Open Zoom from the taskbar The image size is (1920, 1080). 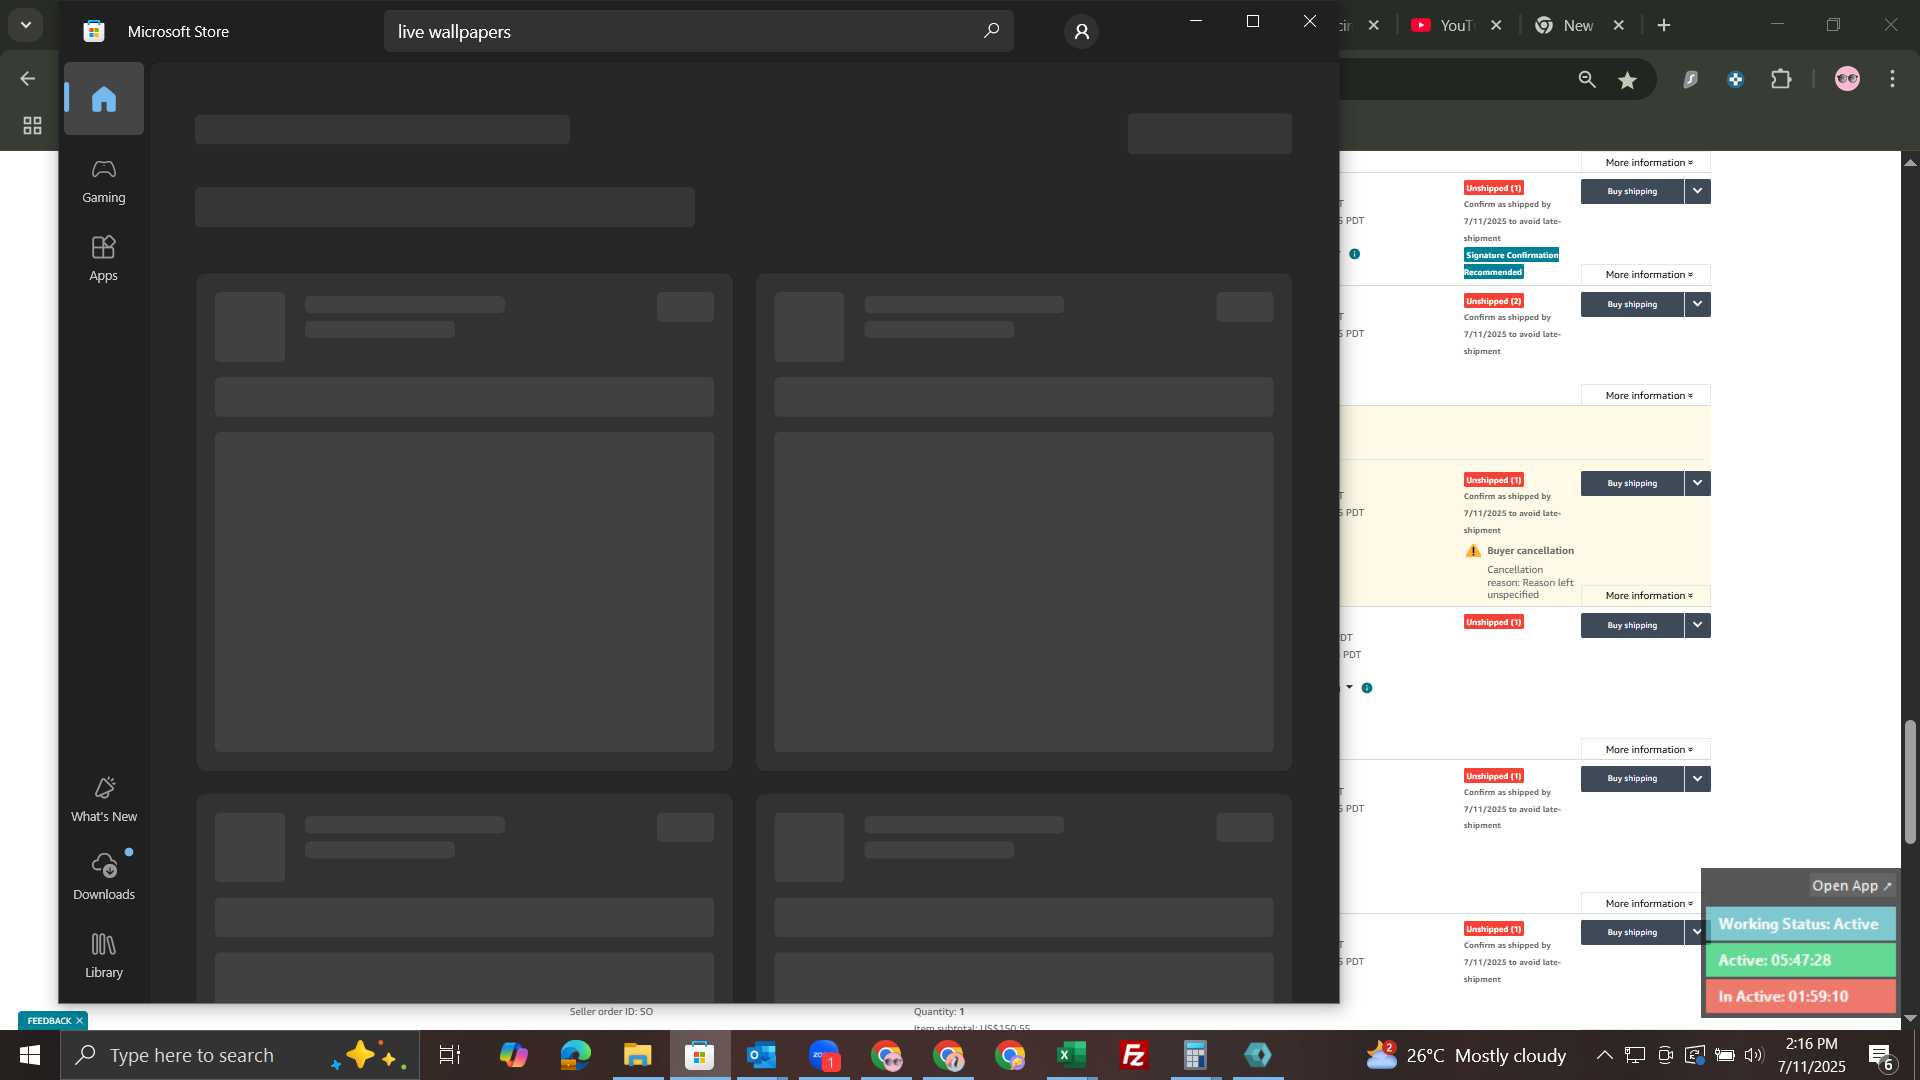(824, 1055)
